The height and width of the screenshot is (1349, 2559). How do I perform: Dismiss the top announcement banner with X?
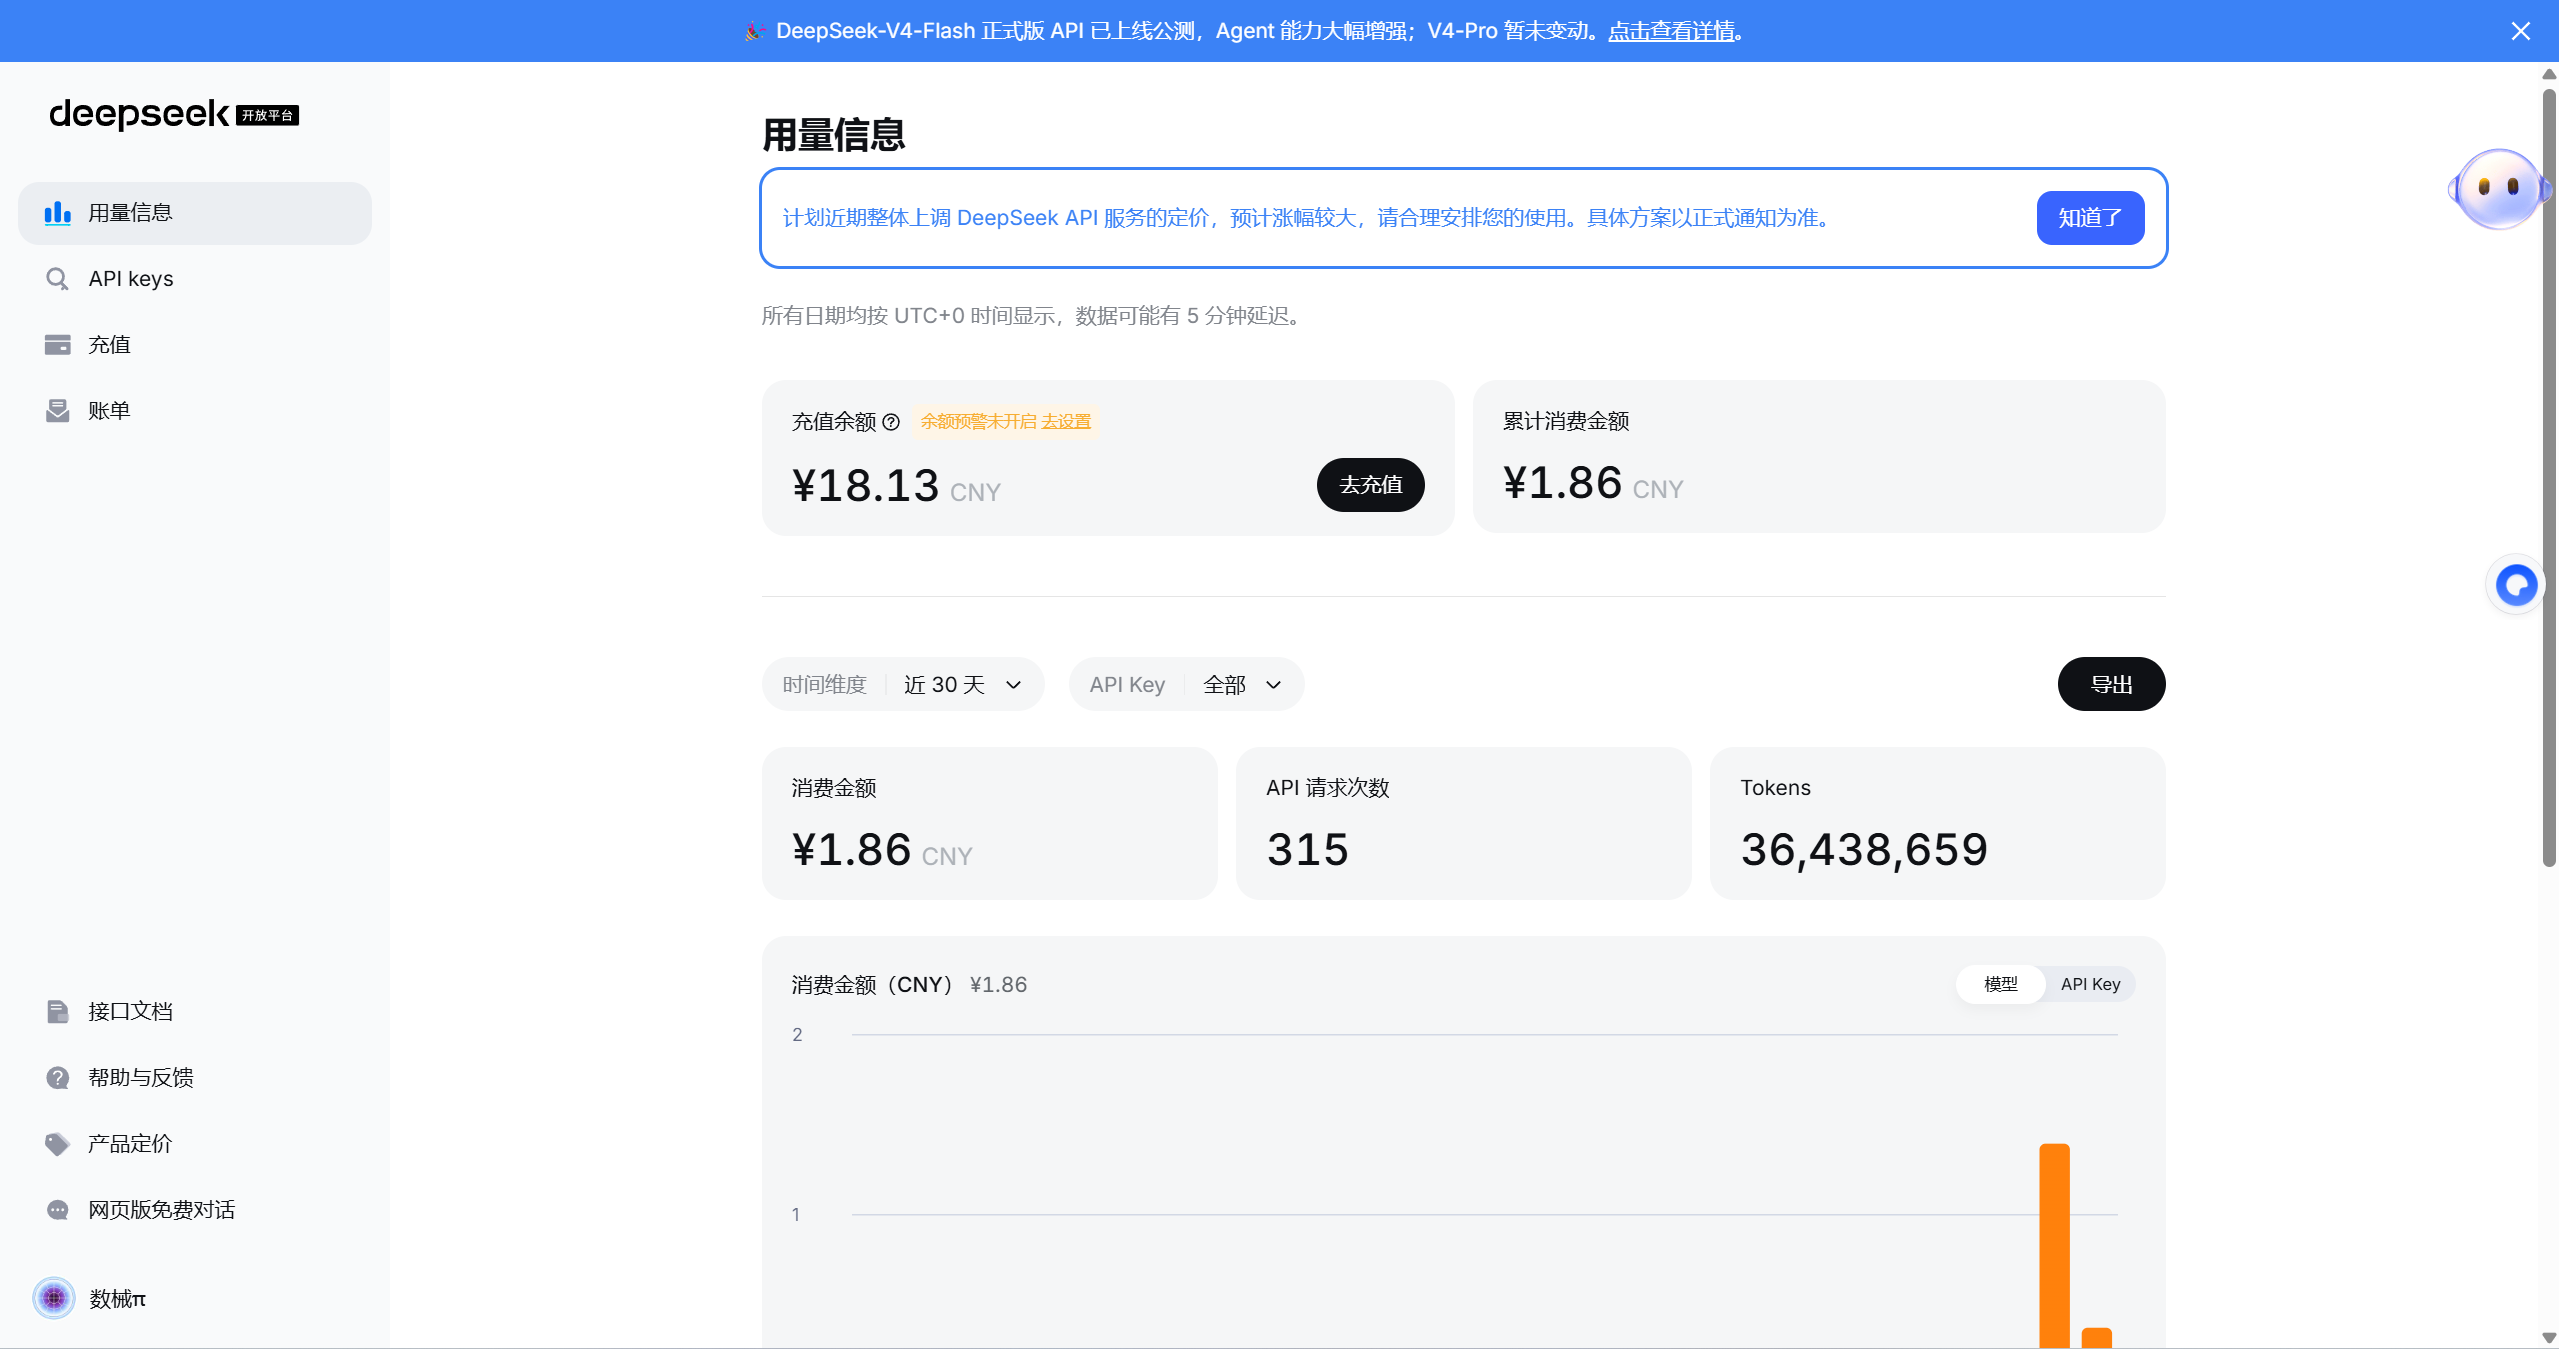point(2520,31)
